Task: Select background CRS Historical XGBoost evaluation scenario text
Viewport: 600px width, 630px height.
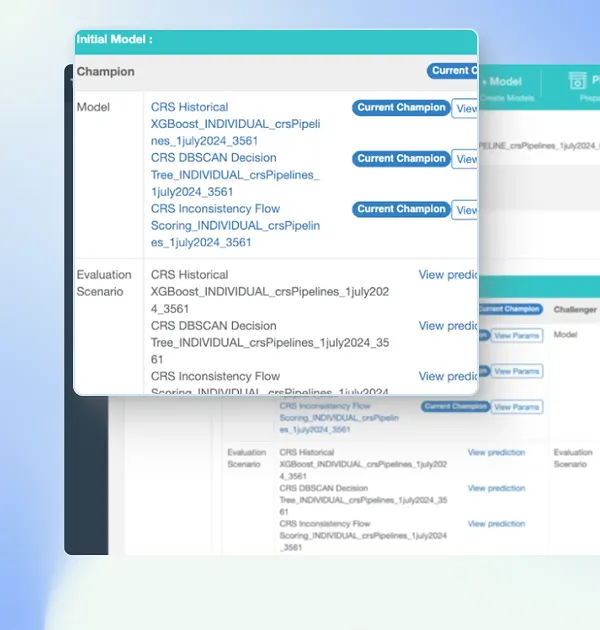Action: tap(363, 464)
